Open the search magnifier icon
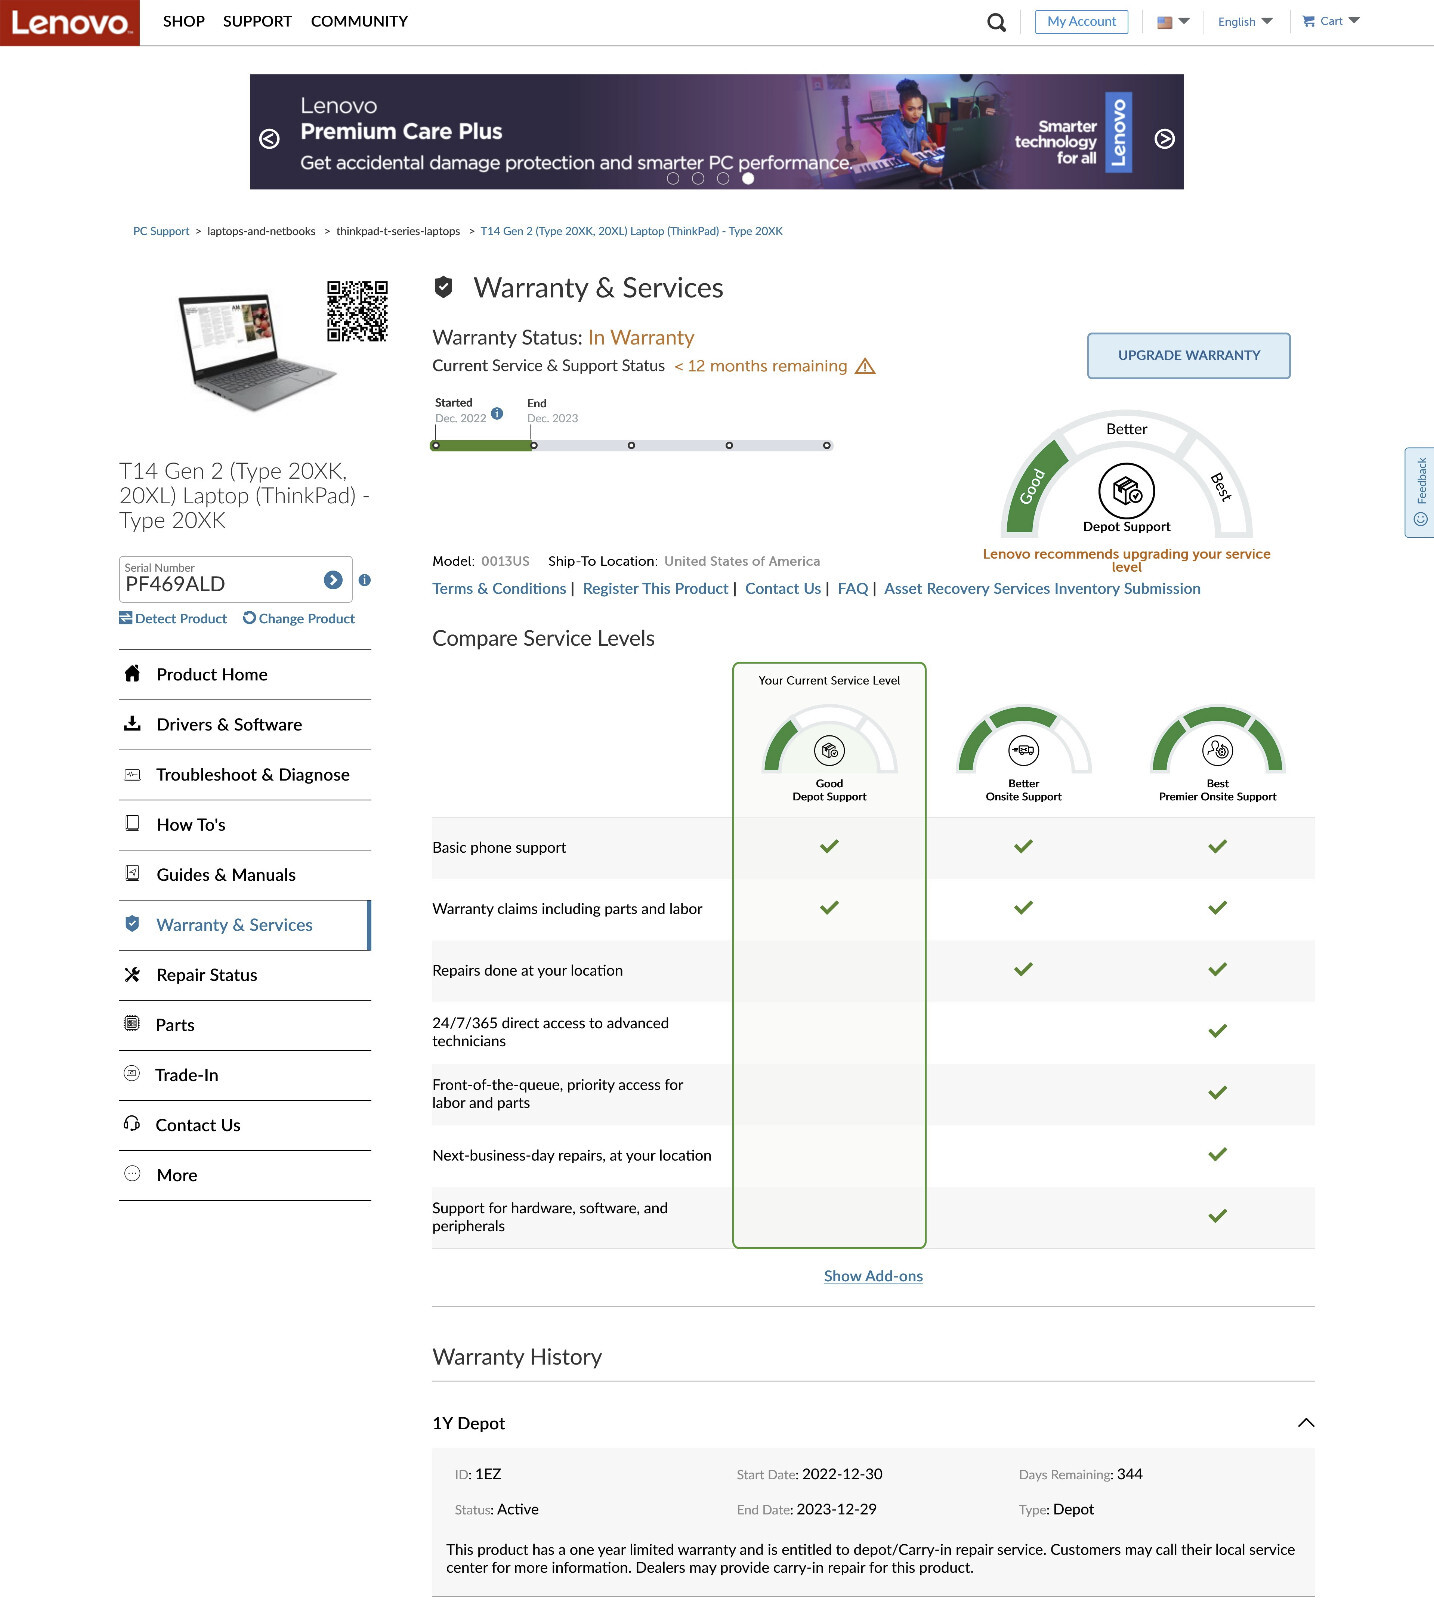This screenshot has width=1434, height=1600. (x=996, y=22)
